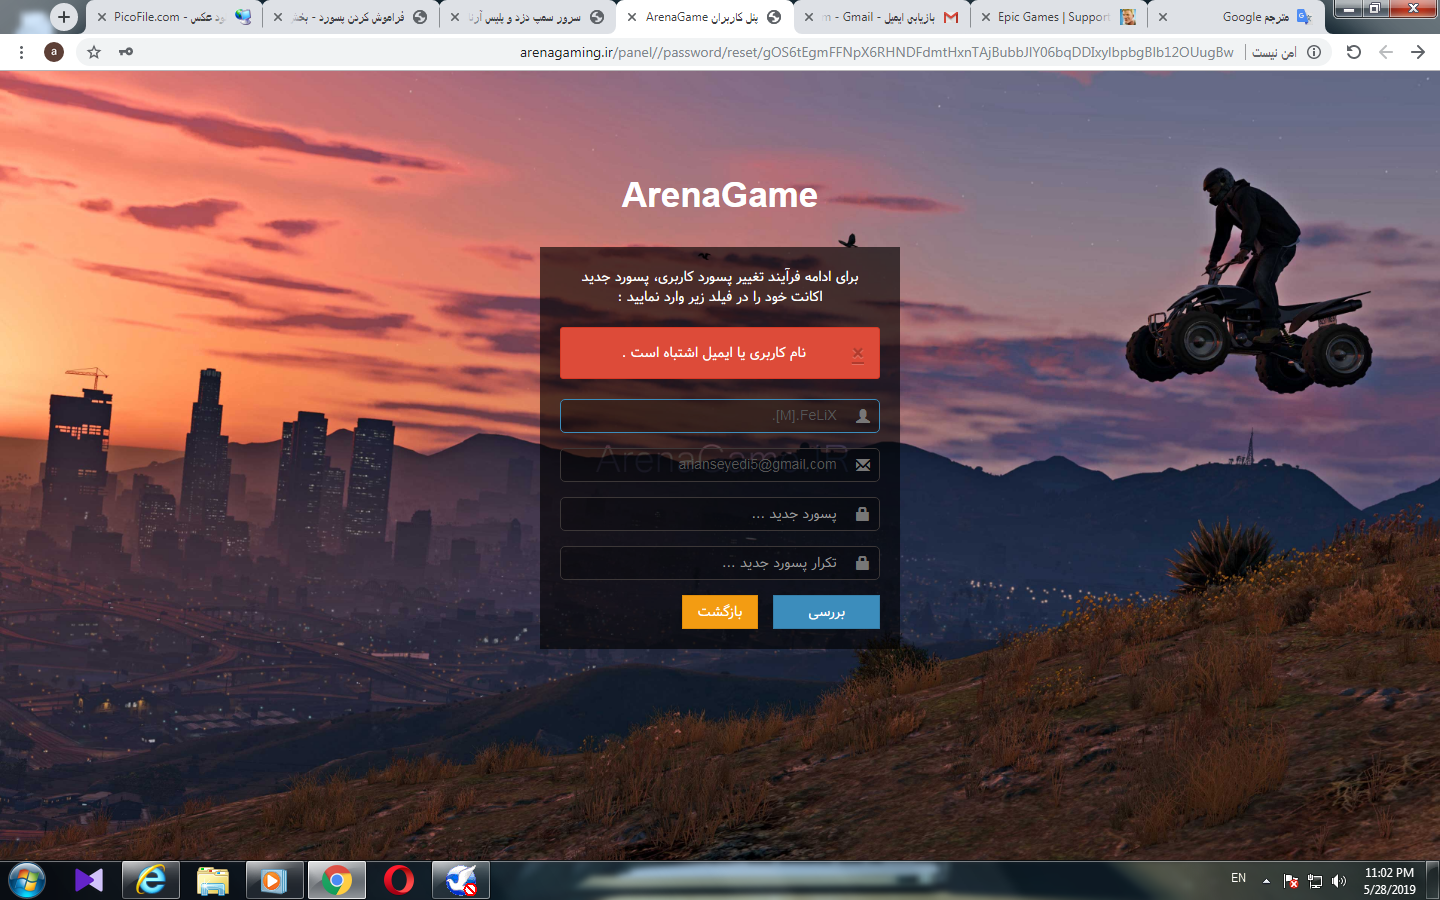
Task: Close the Google Translate tab
Action: point(1163,17)
